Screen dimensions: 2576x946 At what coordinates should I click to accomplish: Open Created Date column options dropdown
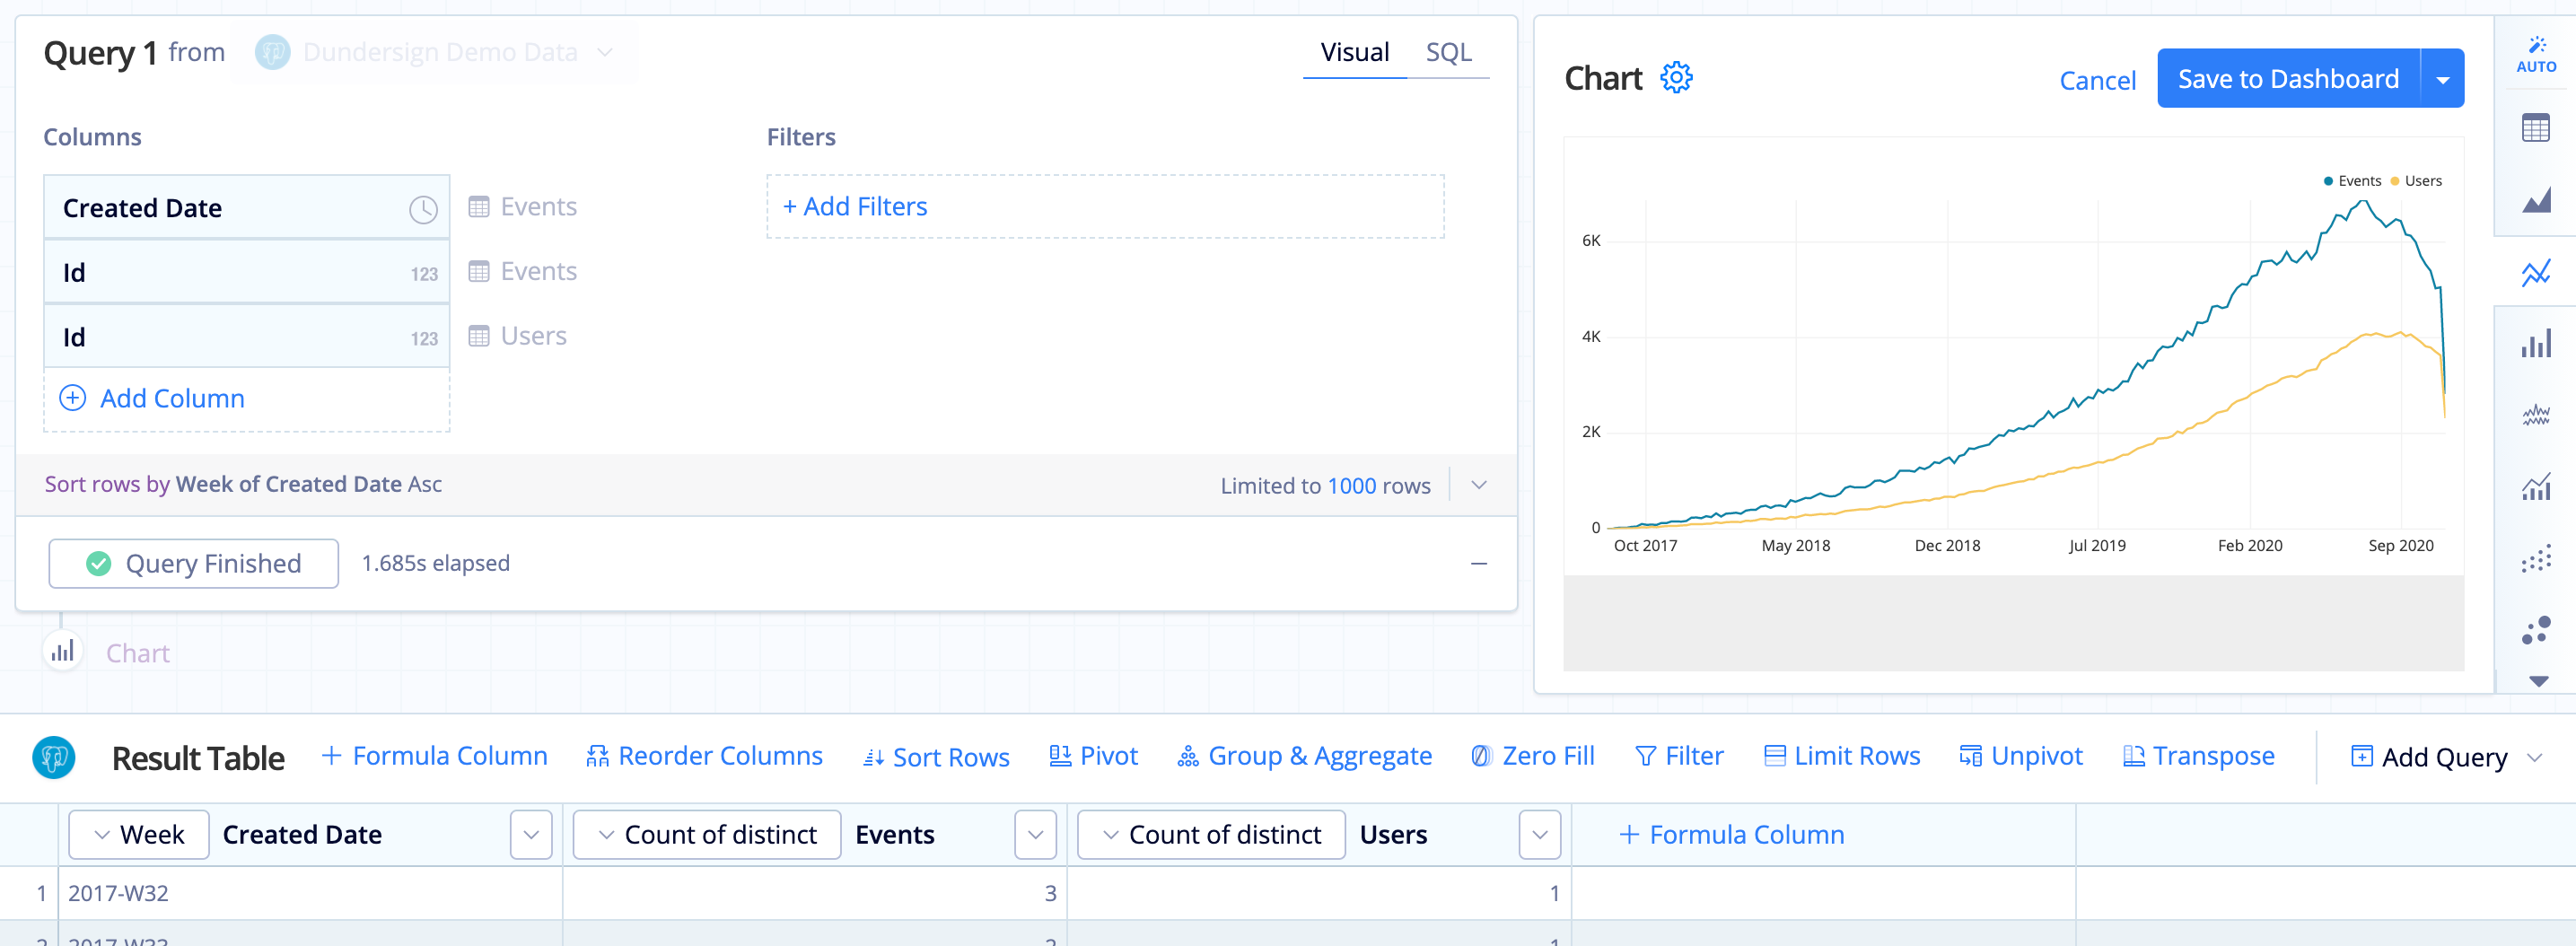[x=531, y=835]
